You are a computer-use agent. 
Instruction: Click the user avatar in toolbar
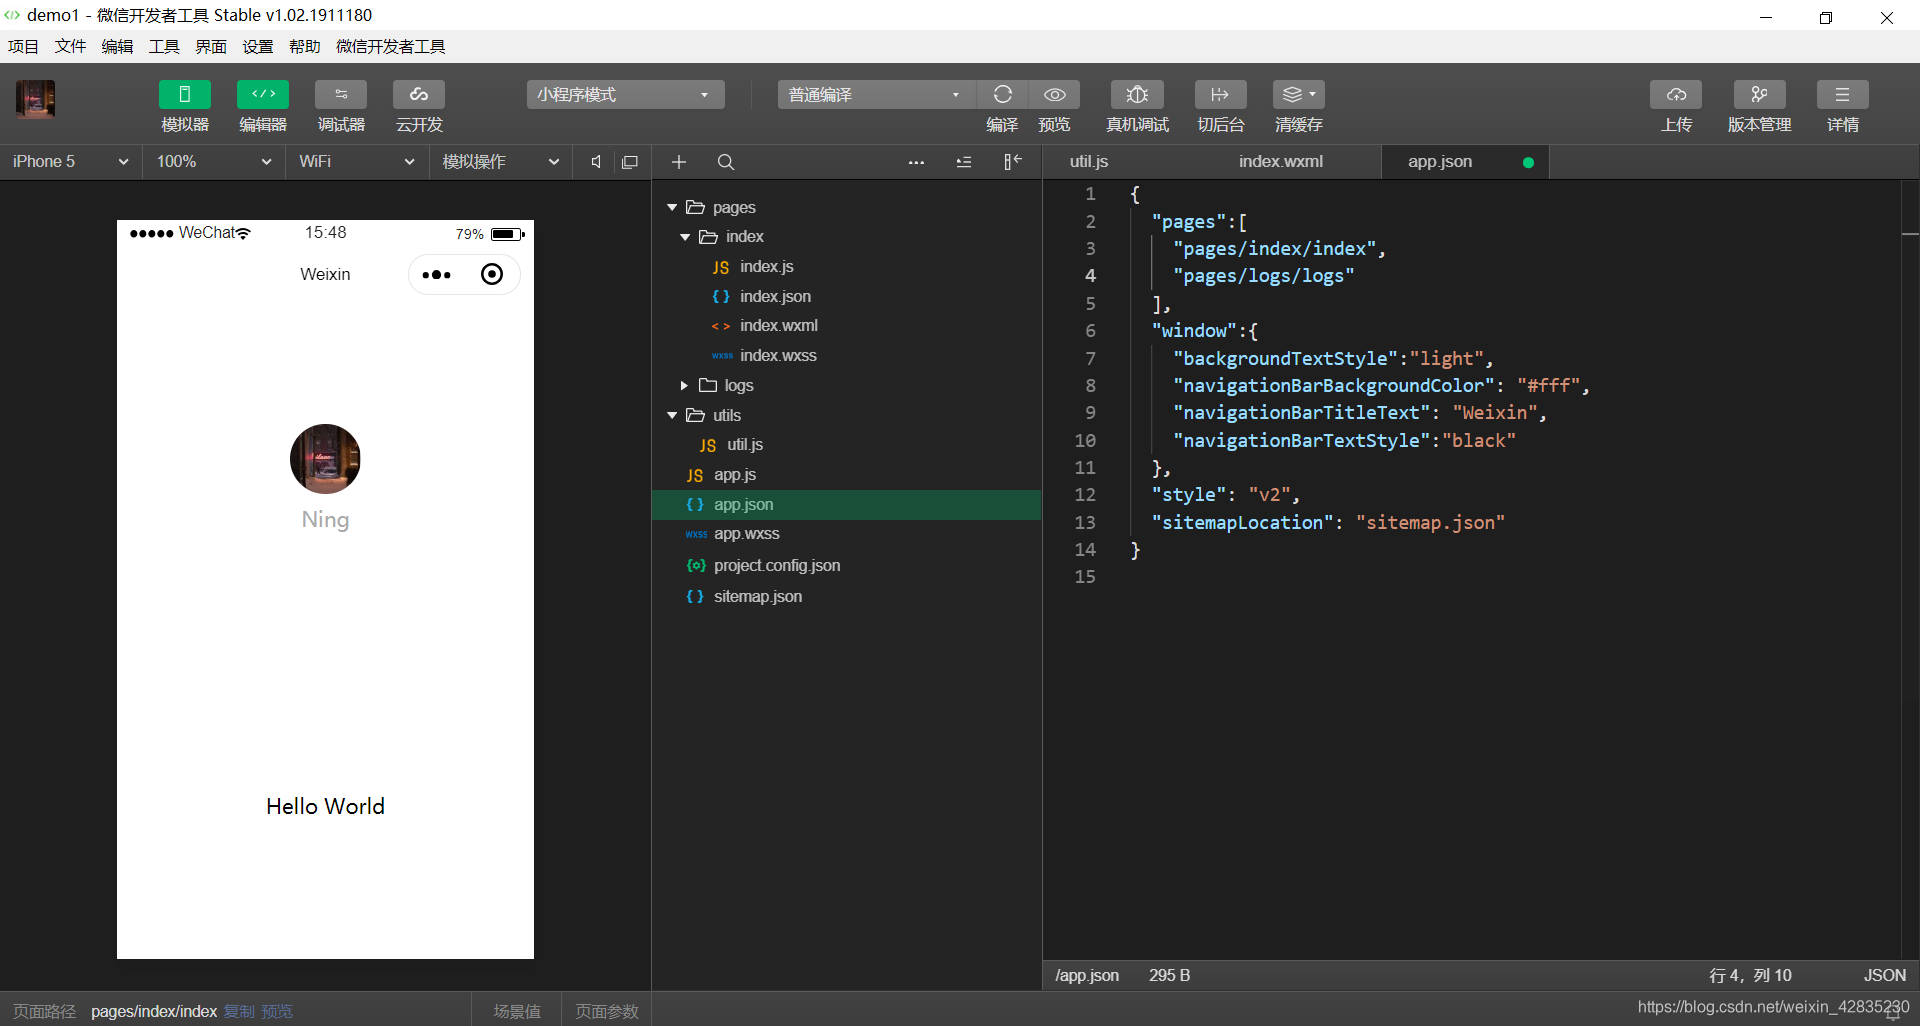pos(35,99)
